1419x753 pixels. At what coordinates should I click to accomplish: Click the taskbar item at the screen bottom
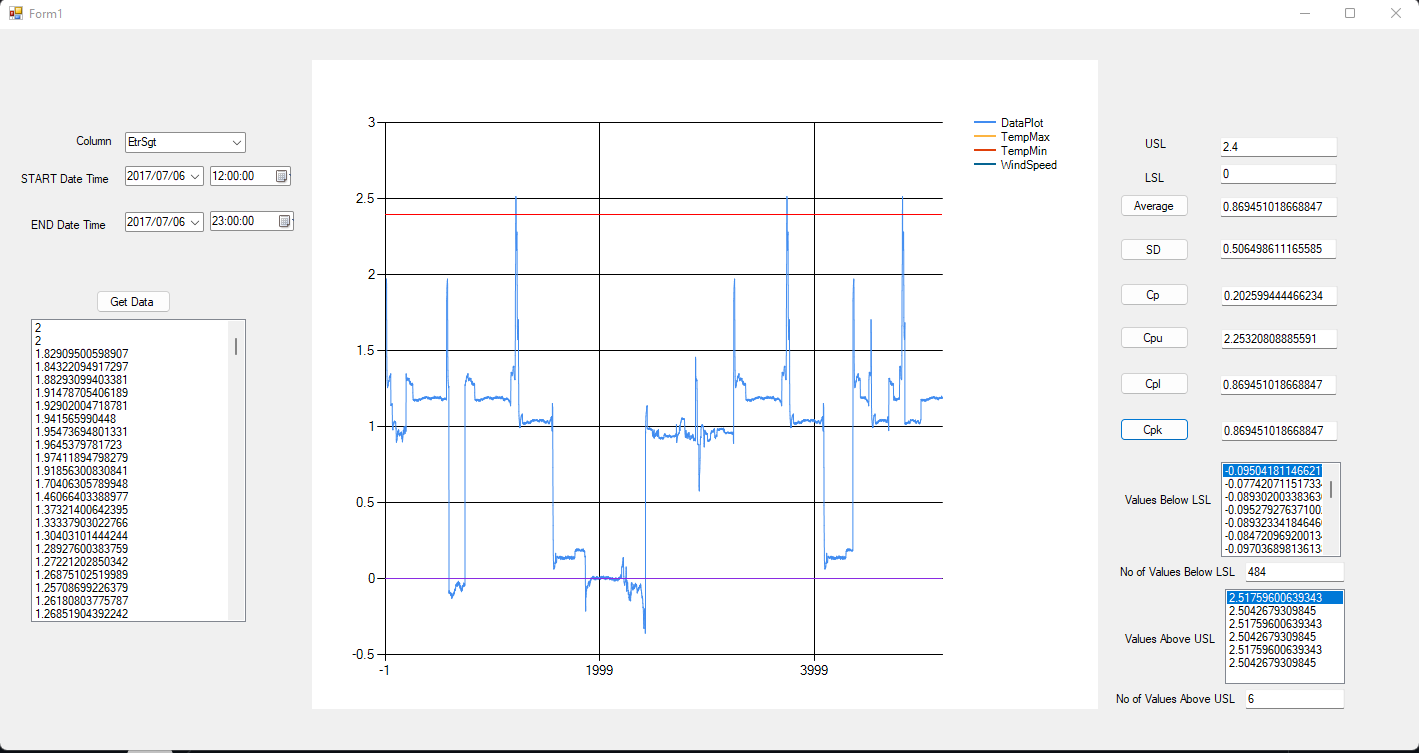(150, 748)
